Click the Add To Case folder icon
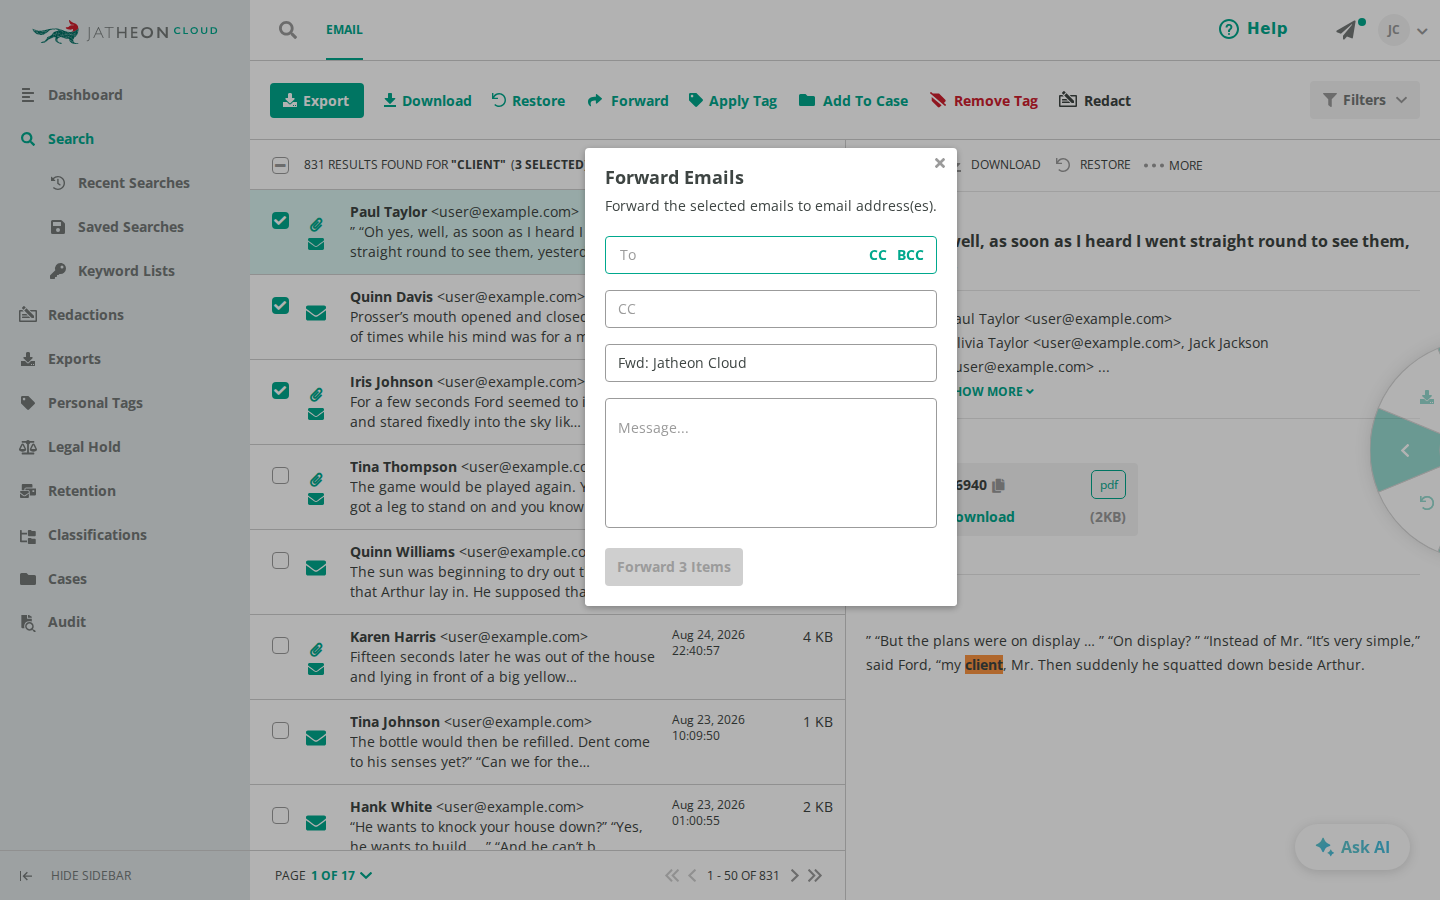The image size is (1440, 900). (x=807, y=100)
